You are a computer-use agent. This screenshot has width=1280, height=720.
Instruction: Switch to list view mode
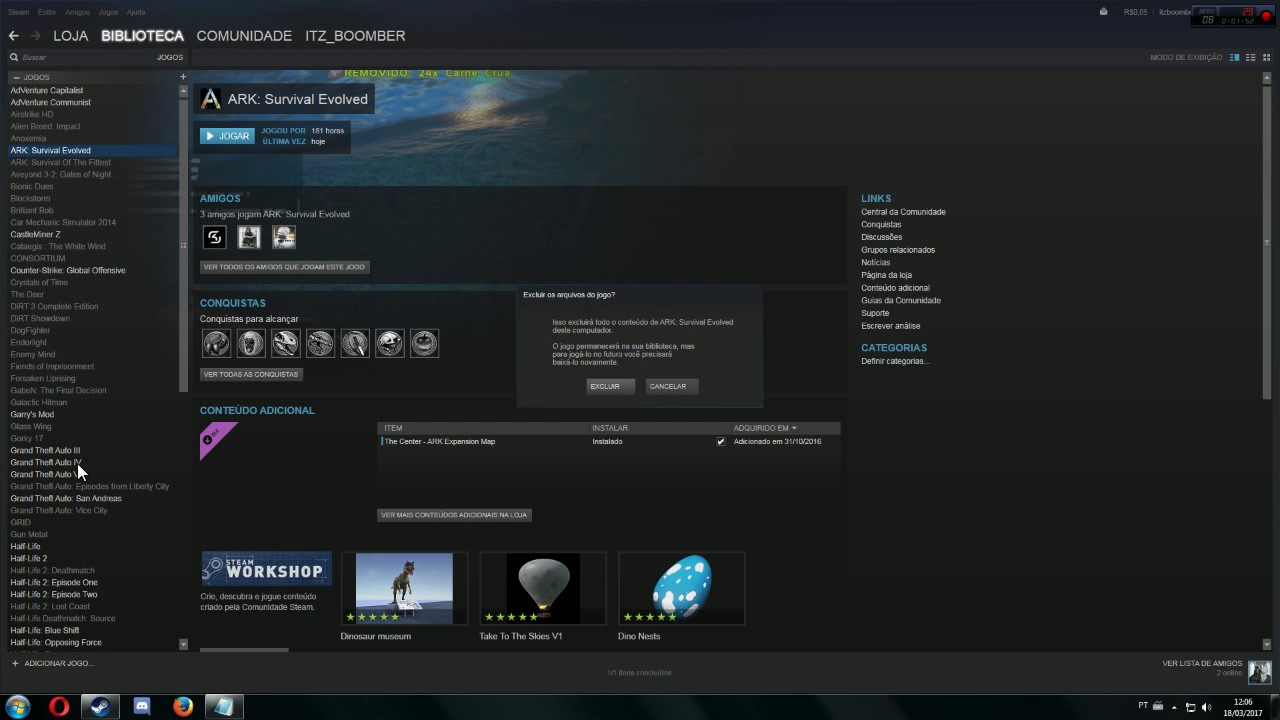pyautogui.click(x=1251, y=58)
